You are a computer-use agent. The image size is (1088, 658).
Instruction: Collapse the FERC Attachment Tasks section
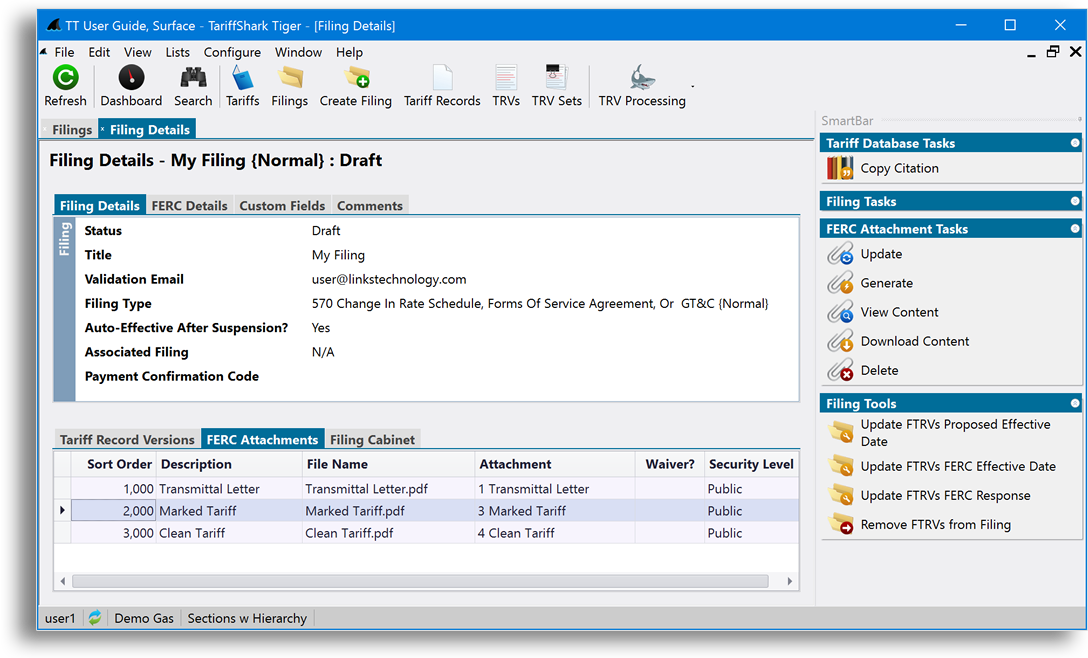point(1075,228)
